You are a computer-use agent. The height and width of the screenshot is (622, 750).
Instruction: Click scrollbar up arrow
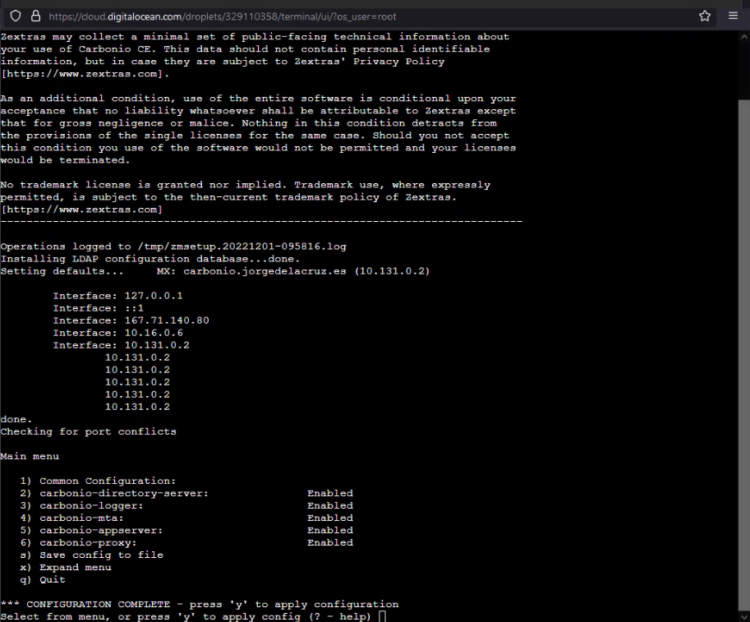pos(744,37)
